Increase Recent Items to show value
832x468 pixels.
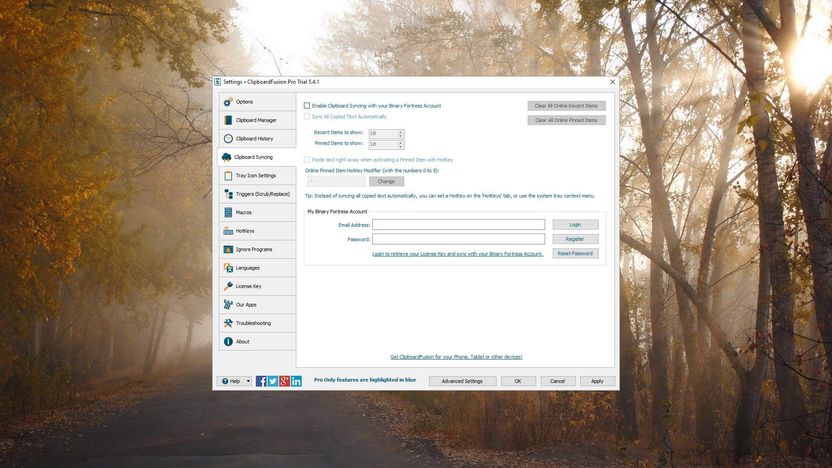(401, 132)
